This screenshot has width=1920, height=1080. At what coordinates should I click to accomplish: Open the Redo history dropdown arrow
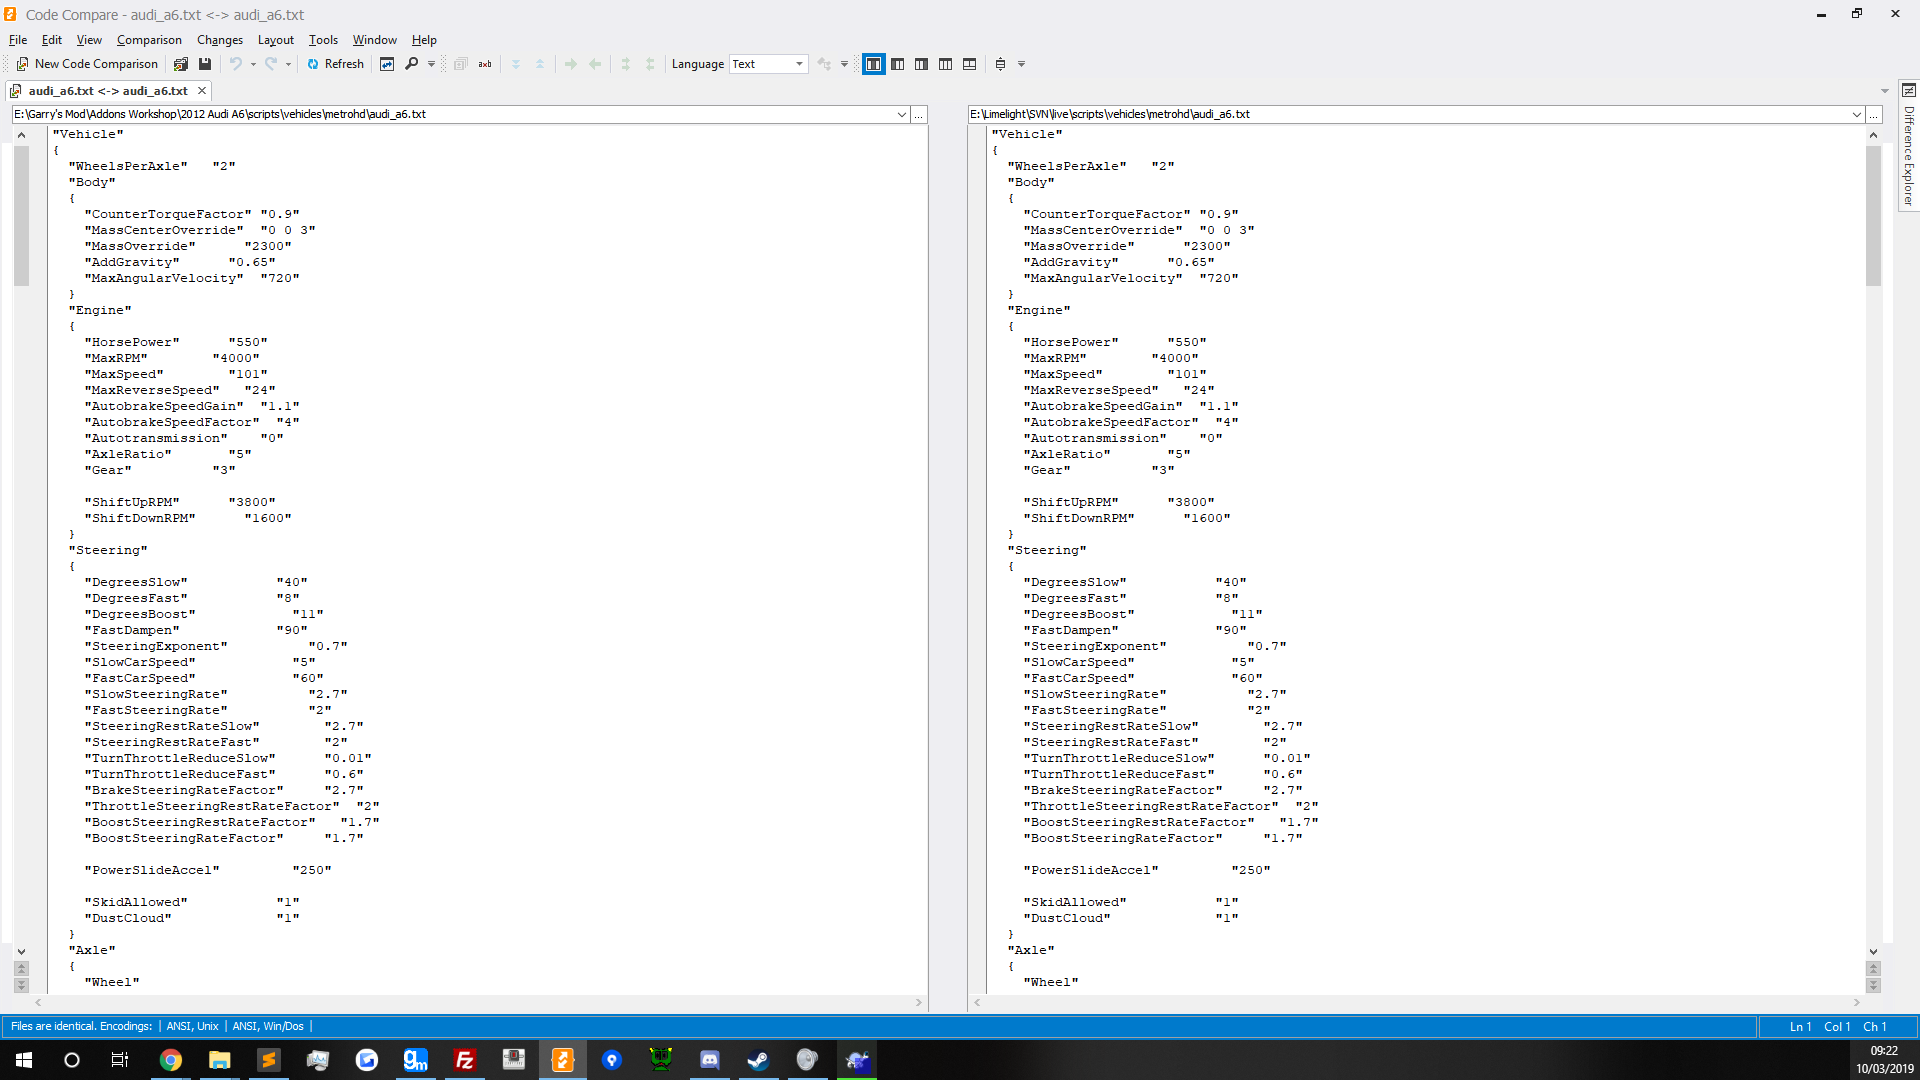[288, 64]
